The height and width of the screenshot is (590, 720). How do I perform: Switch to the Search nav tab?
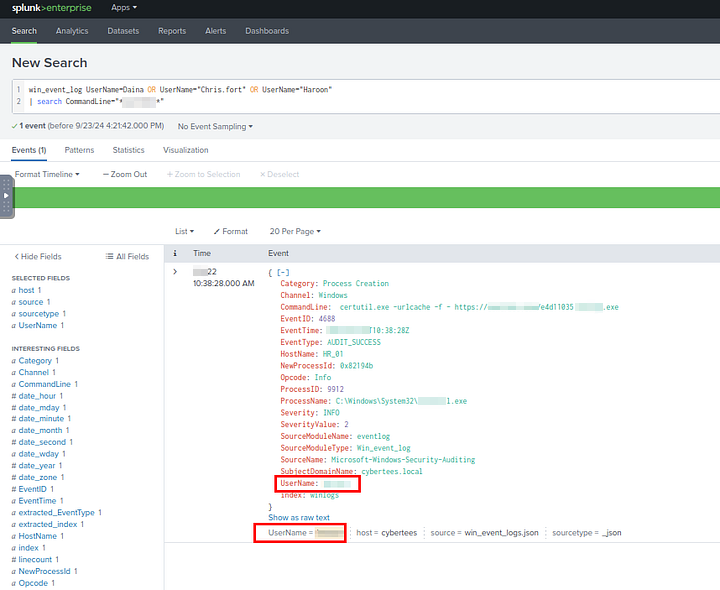[24, 31]
